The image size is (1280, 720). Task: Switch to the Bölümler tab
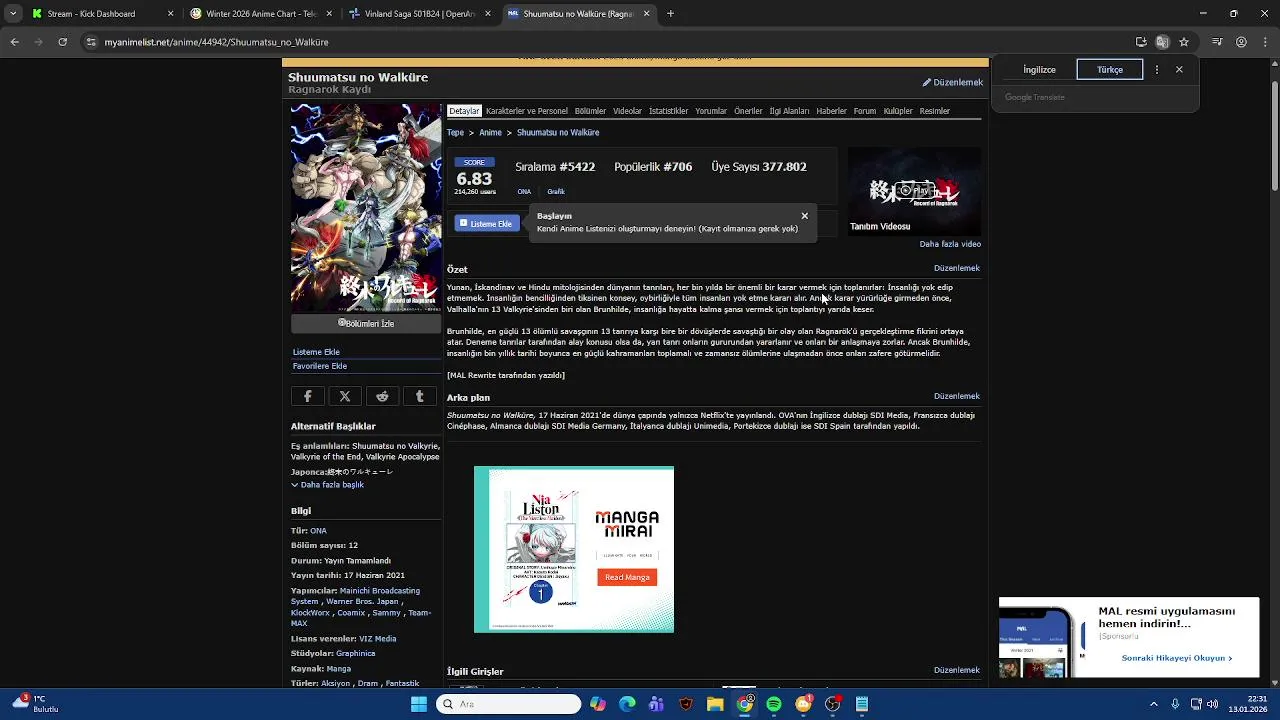[590, 111]
